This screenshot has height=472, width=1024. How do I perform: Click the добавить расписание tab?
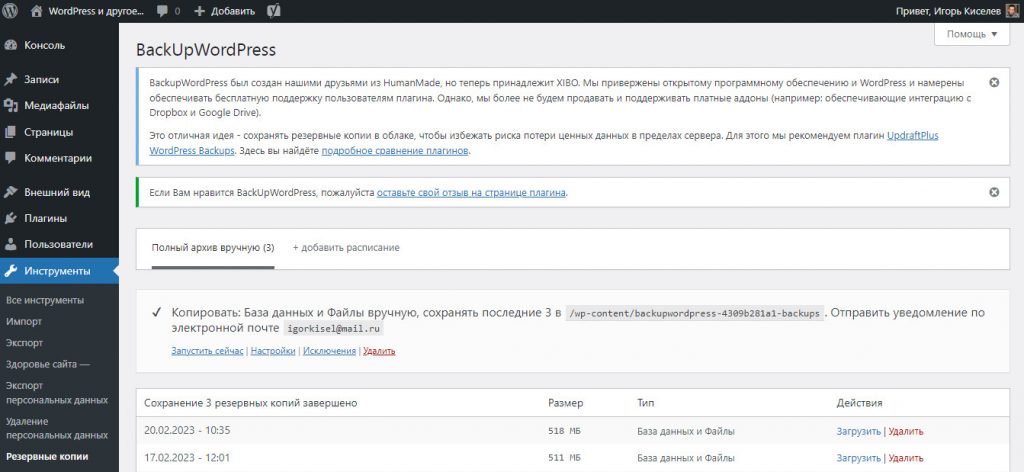346,247
